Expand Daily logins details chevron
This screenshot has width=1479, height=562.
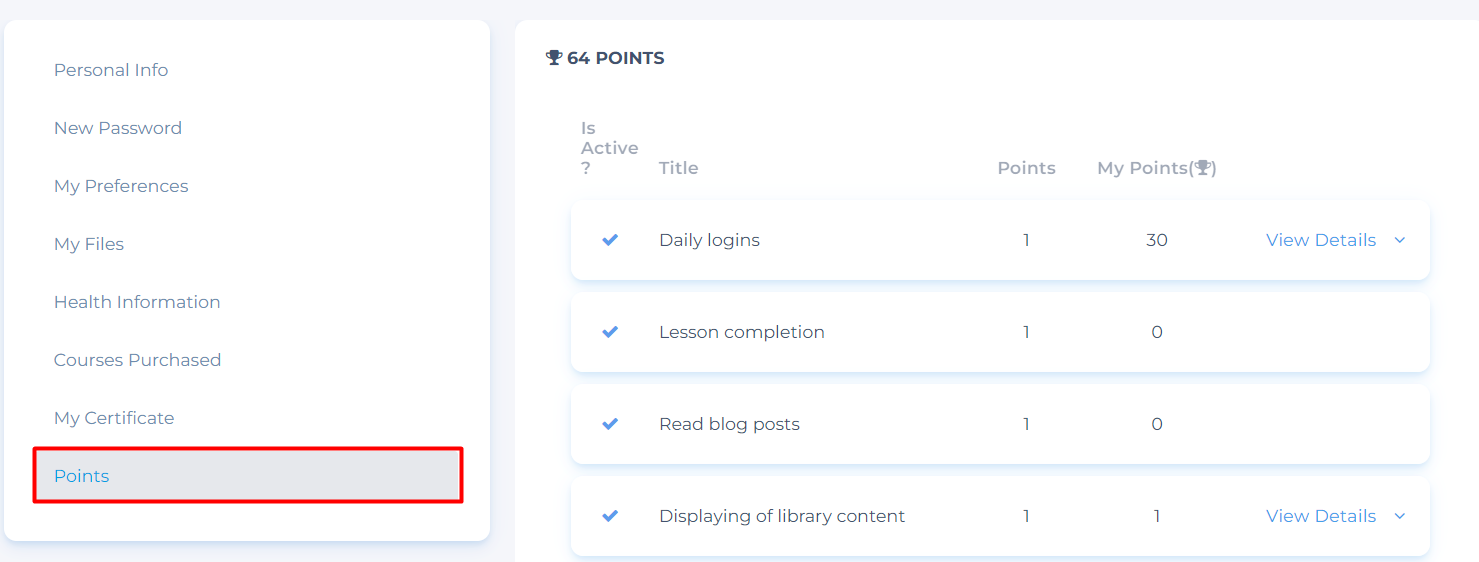(1400, 240)
